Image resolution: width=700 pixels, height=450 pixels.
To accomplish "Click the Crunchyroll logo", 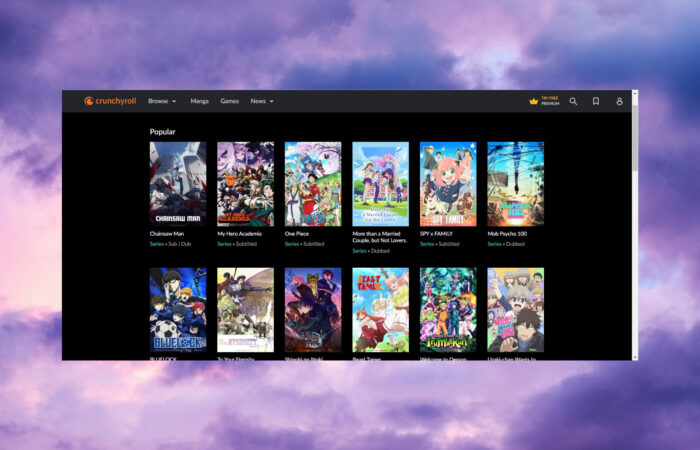I will tap(110, 101).
